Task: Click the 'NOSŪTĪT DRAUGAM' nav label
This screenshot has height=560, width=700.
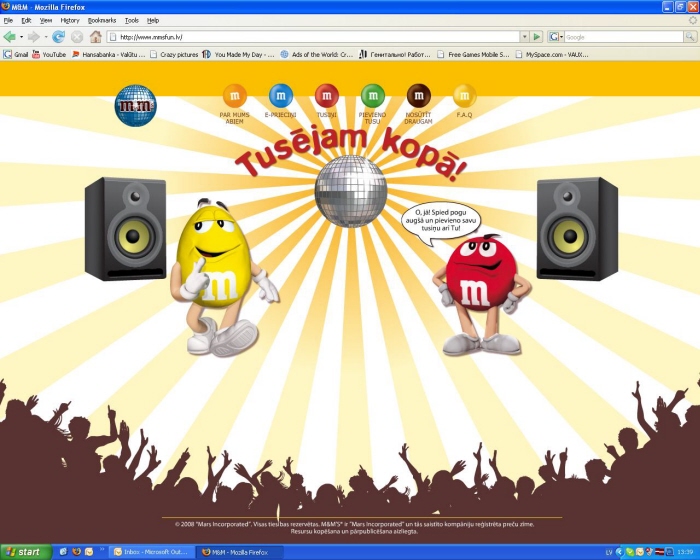Action: point(418,118)
